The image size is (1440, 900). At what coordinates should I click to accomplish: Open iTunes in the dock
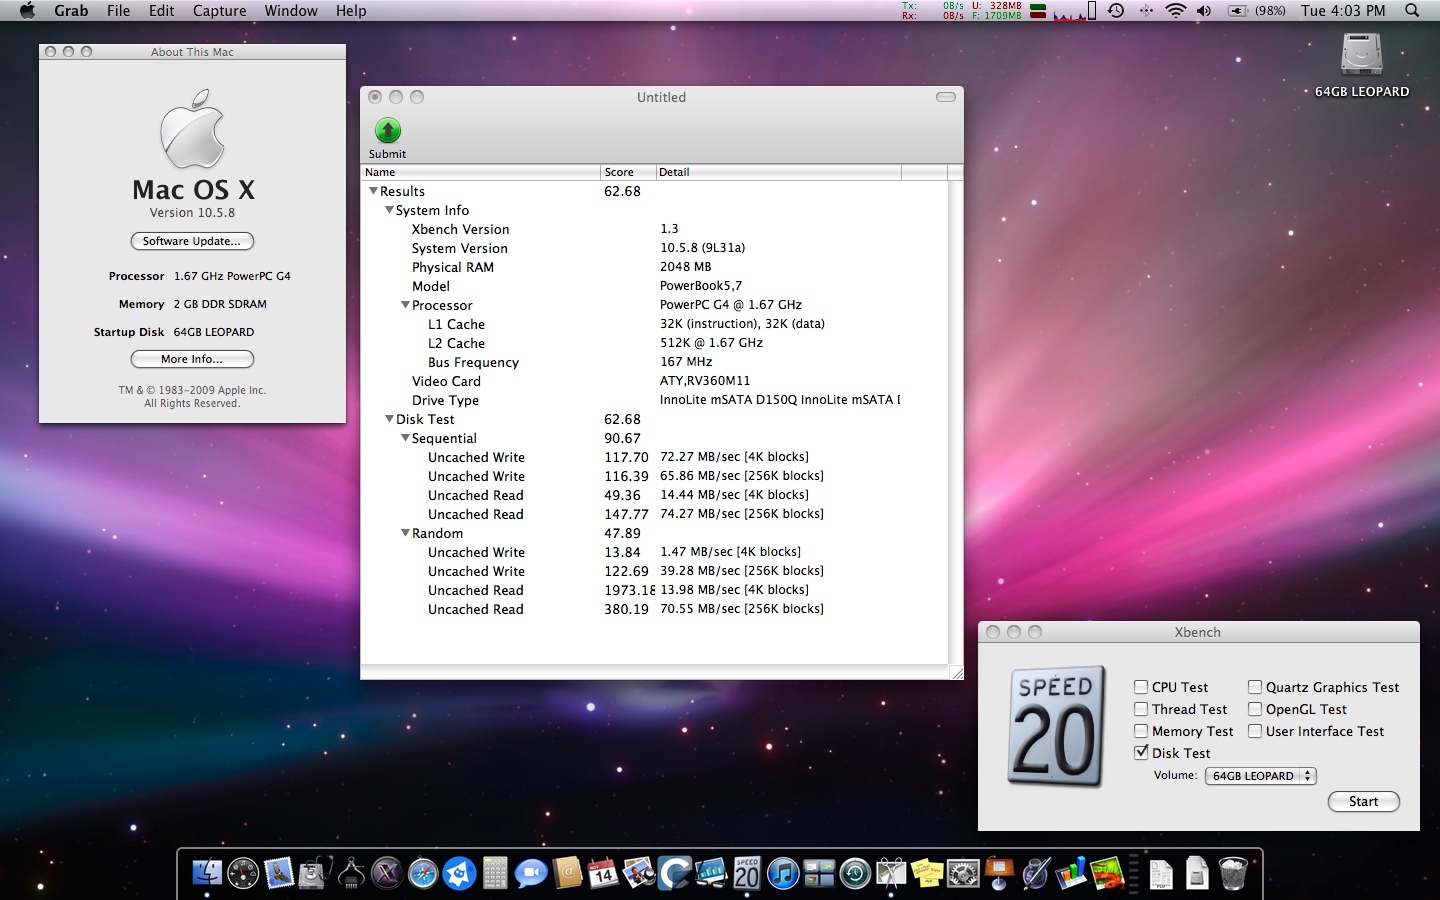tap(783, 874)
